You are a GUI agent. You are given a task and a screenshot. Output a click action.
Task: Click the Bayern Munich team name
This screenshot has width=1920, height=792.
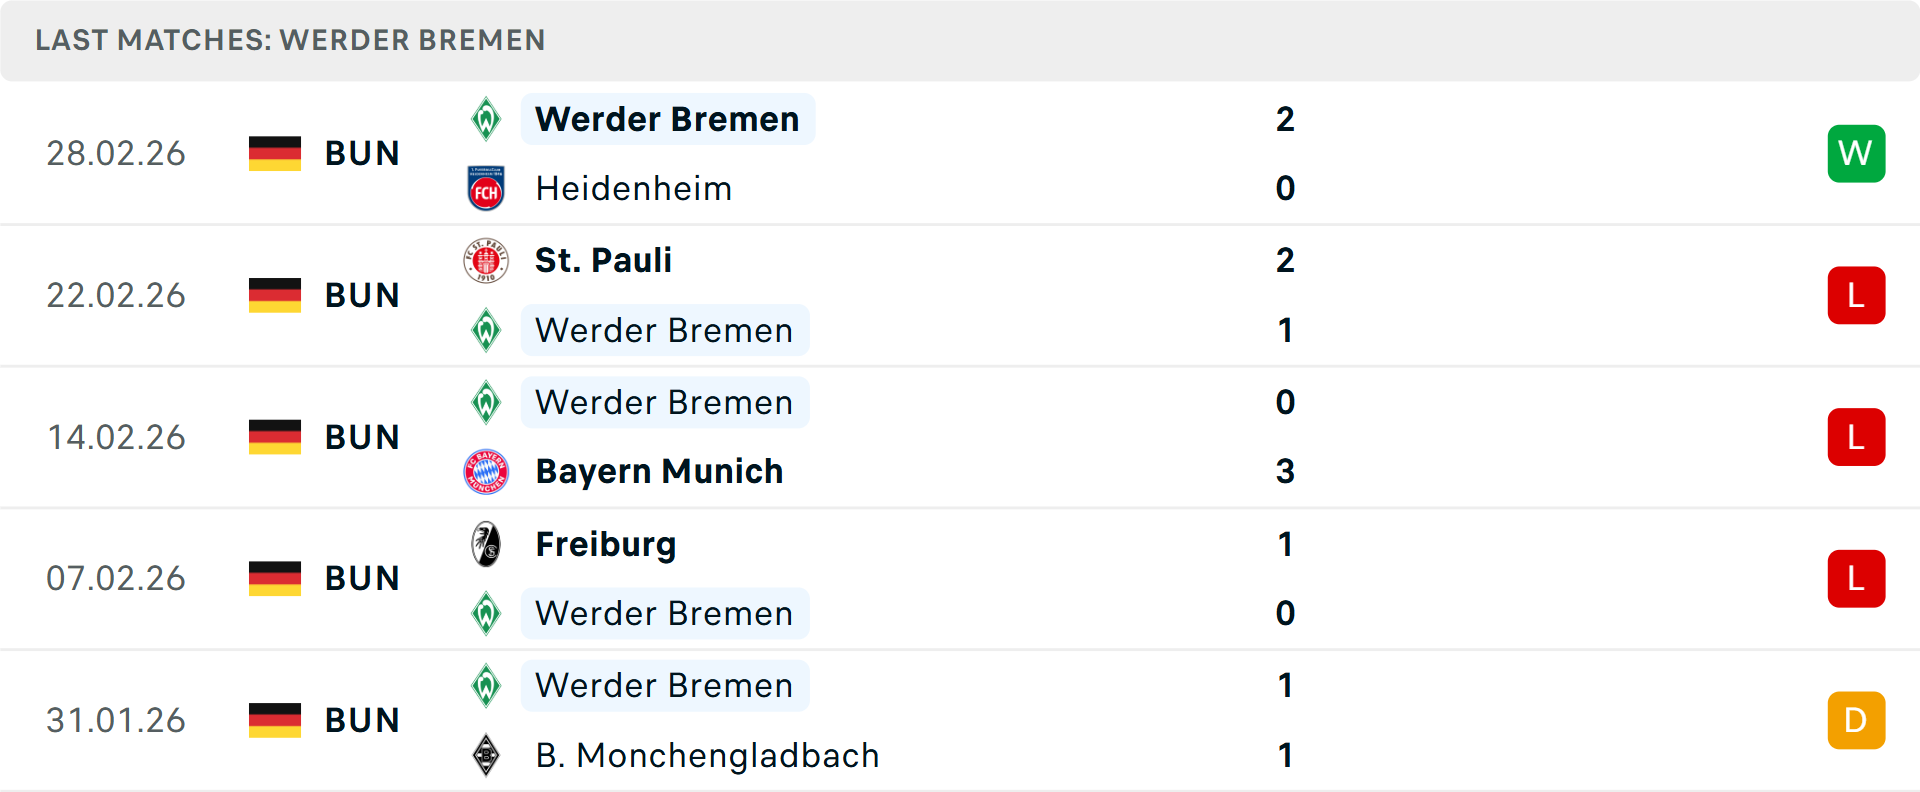click(659, 471)
